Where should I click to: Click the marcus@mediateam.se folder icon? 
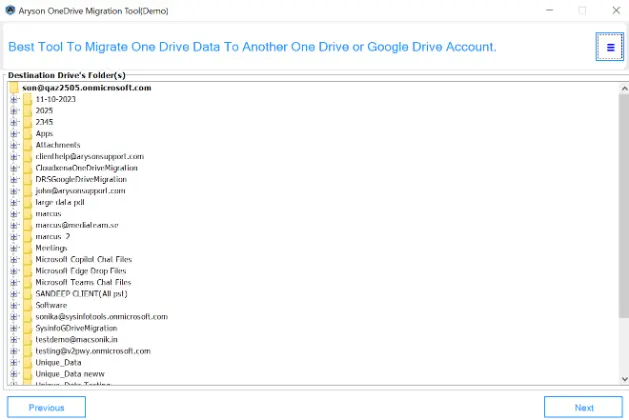(x=27, y=225)
